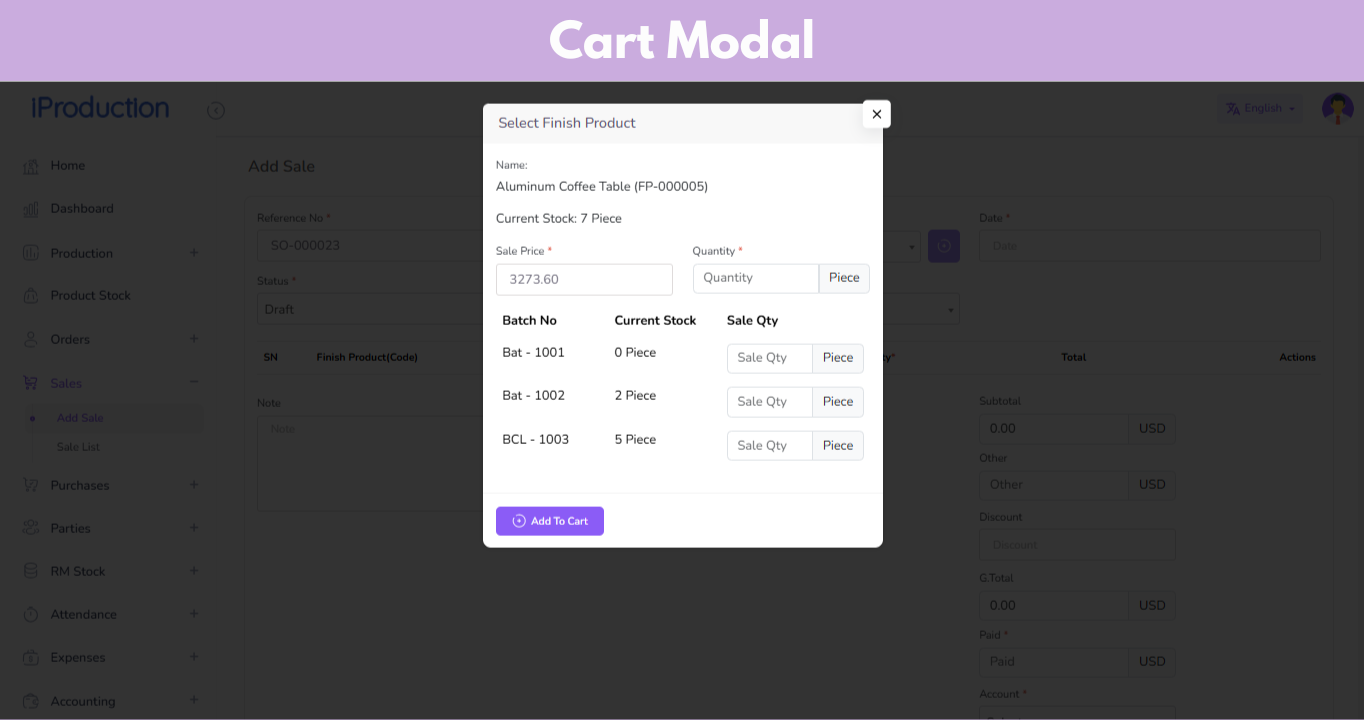This screenshot has width=1364, height=720.
Task: Open the English language dropdown
Action: tap(1260, 108)
